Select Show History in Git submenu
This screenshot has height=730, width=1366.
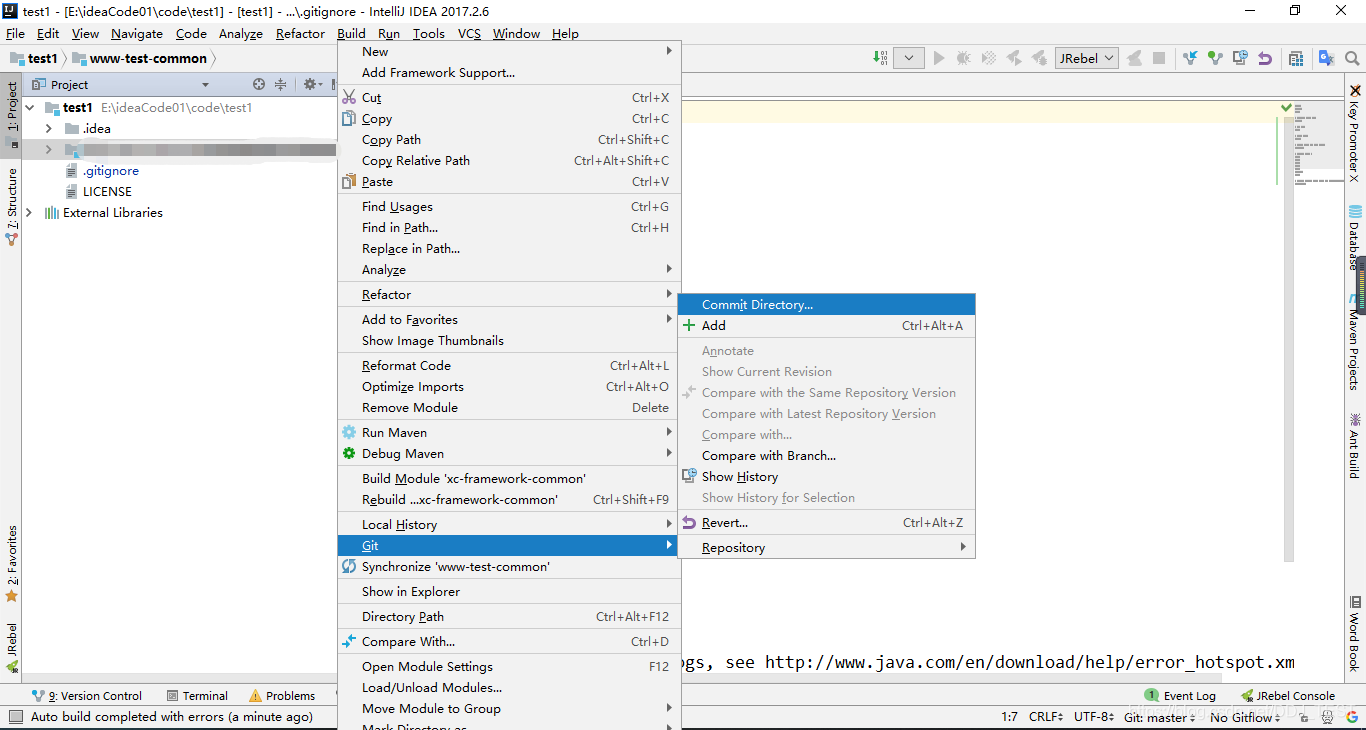[826, 477]
